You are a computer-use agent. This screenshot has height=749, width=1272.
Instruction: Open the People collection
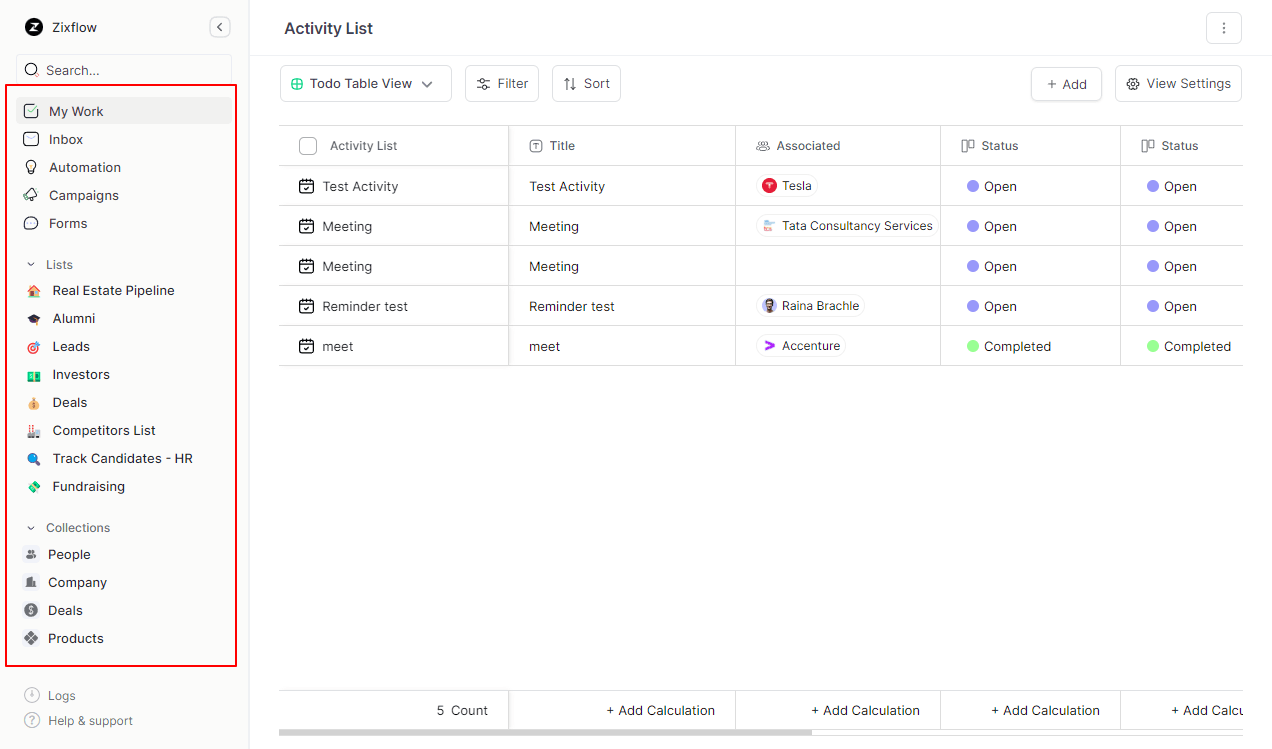(x=70, y=554)
